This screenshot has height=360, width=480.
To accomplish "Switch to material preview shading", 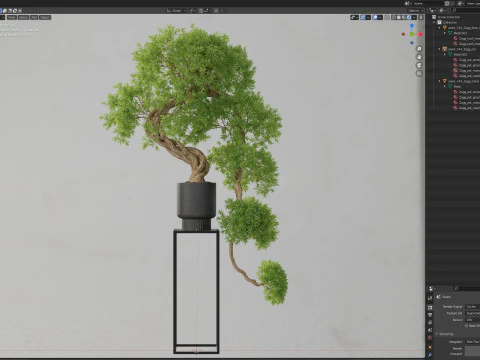I will pos(404,17).
